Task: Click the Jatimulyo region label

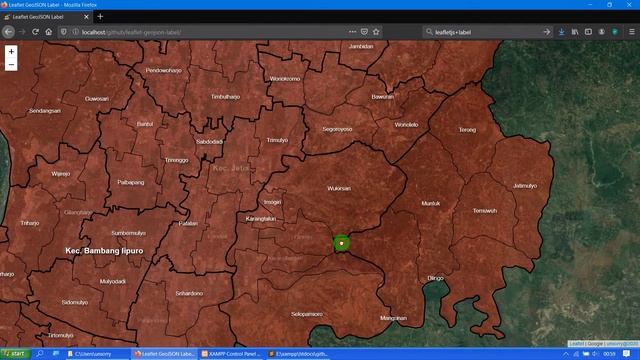Action: (525, 186)
